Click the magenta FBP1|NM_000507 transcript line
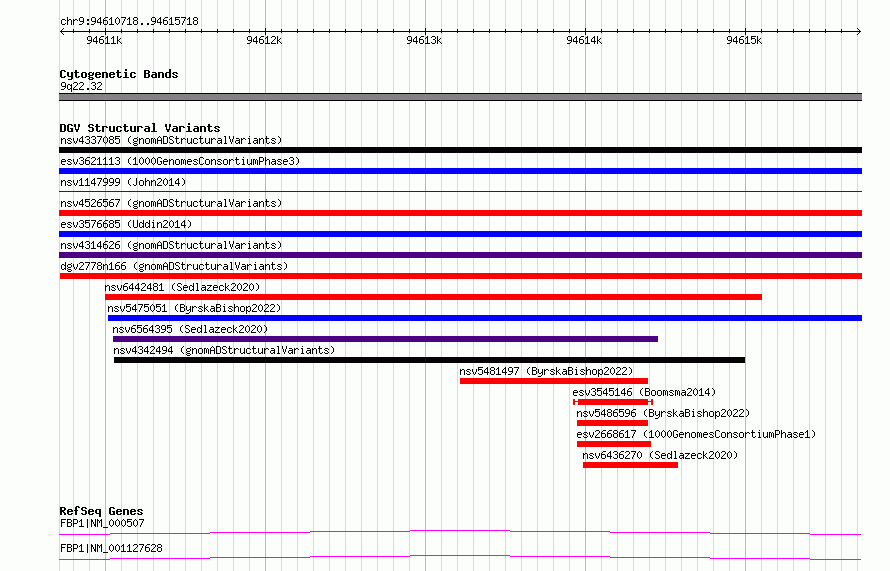 tap(460, 532)
